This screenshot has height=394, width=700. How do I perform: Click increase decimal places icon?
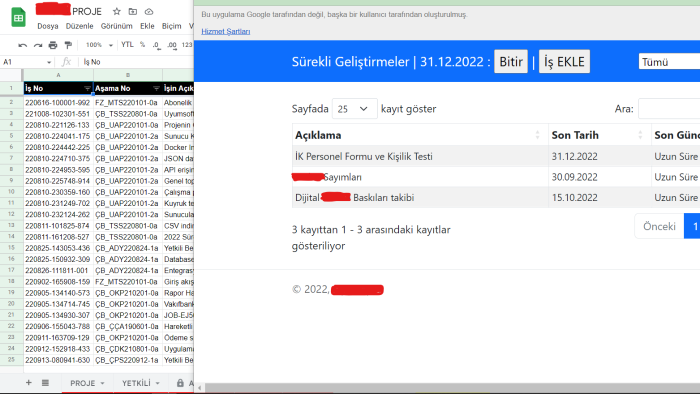point(172,45)
